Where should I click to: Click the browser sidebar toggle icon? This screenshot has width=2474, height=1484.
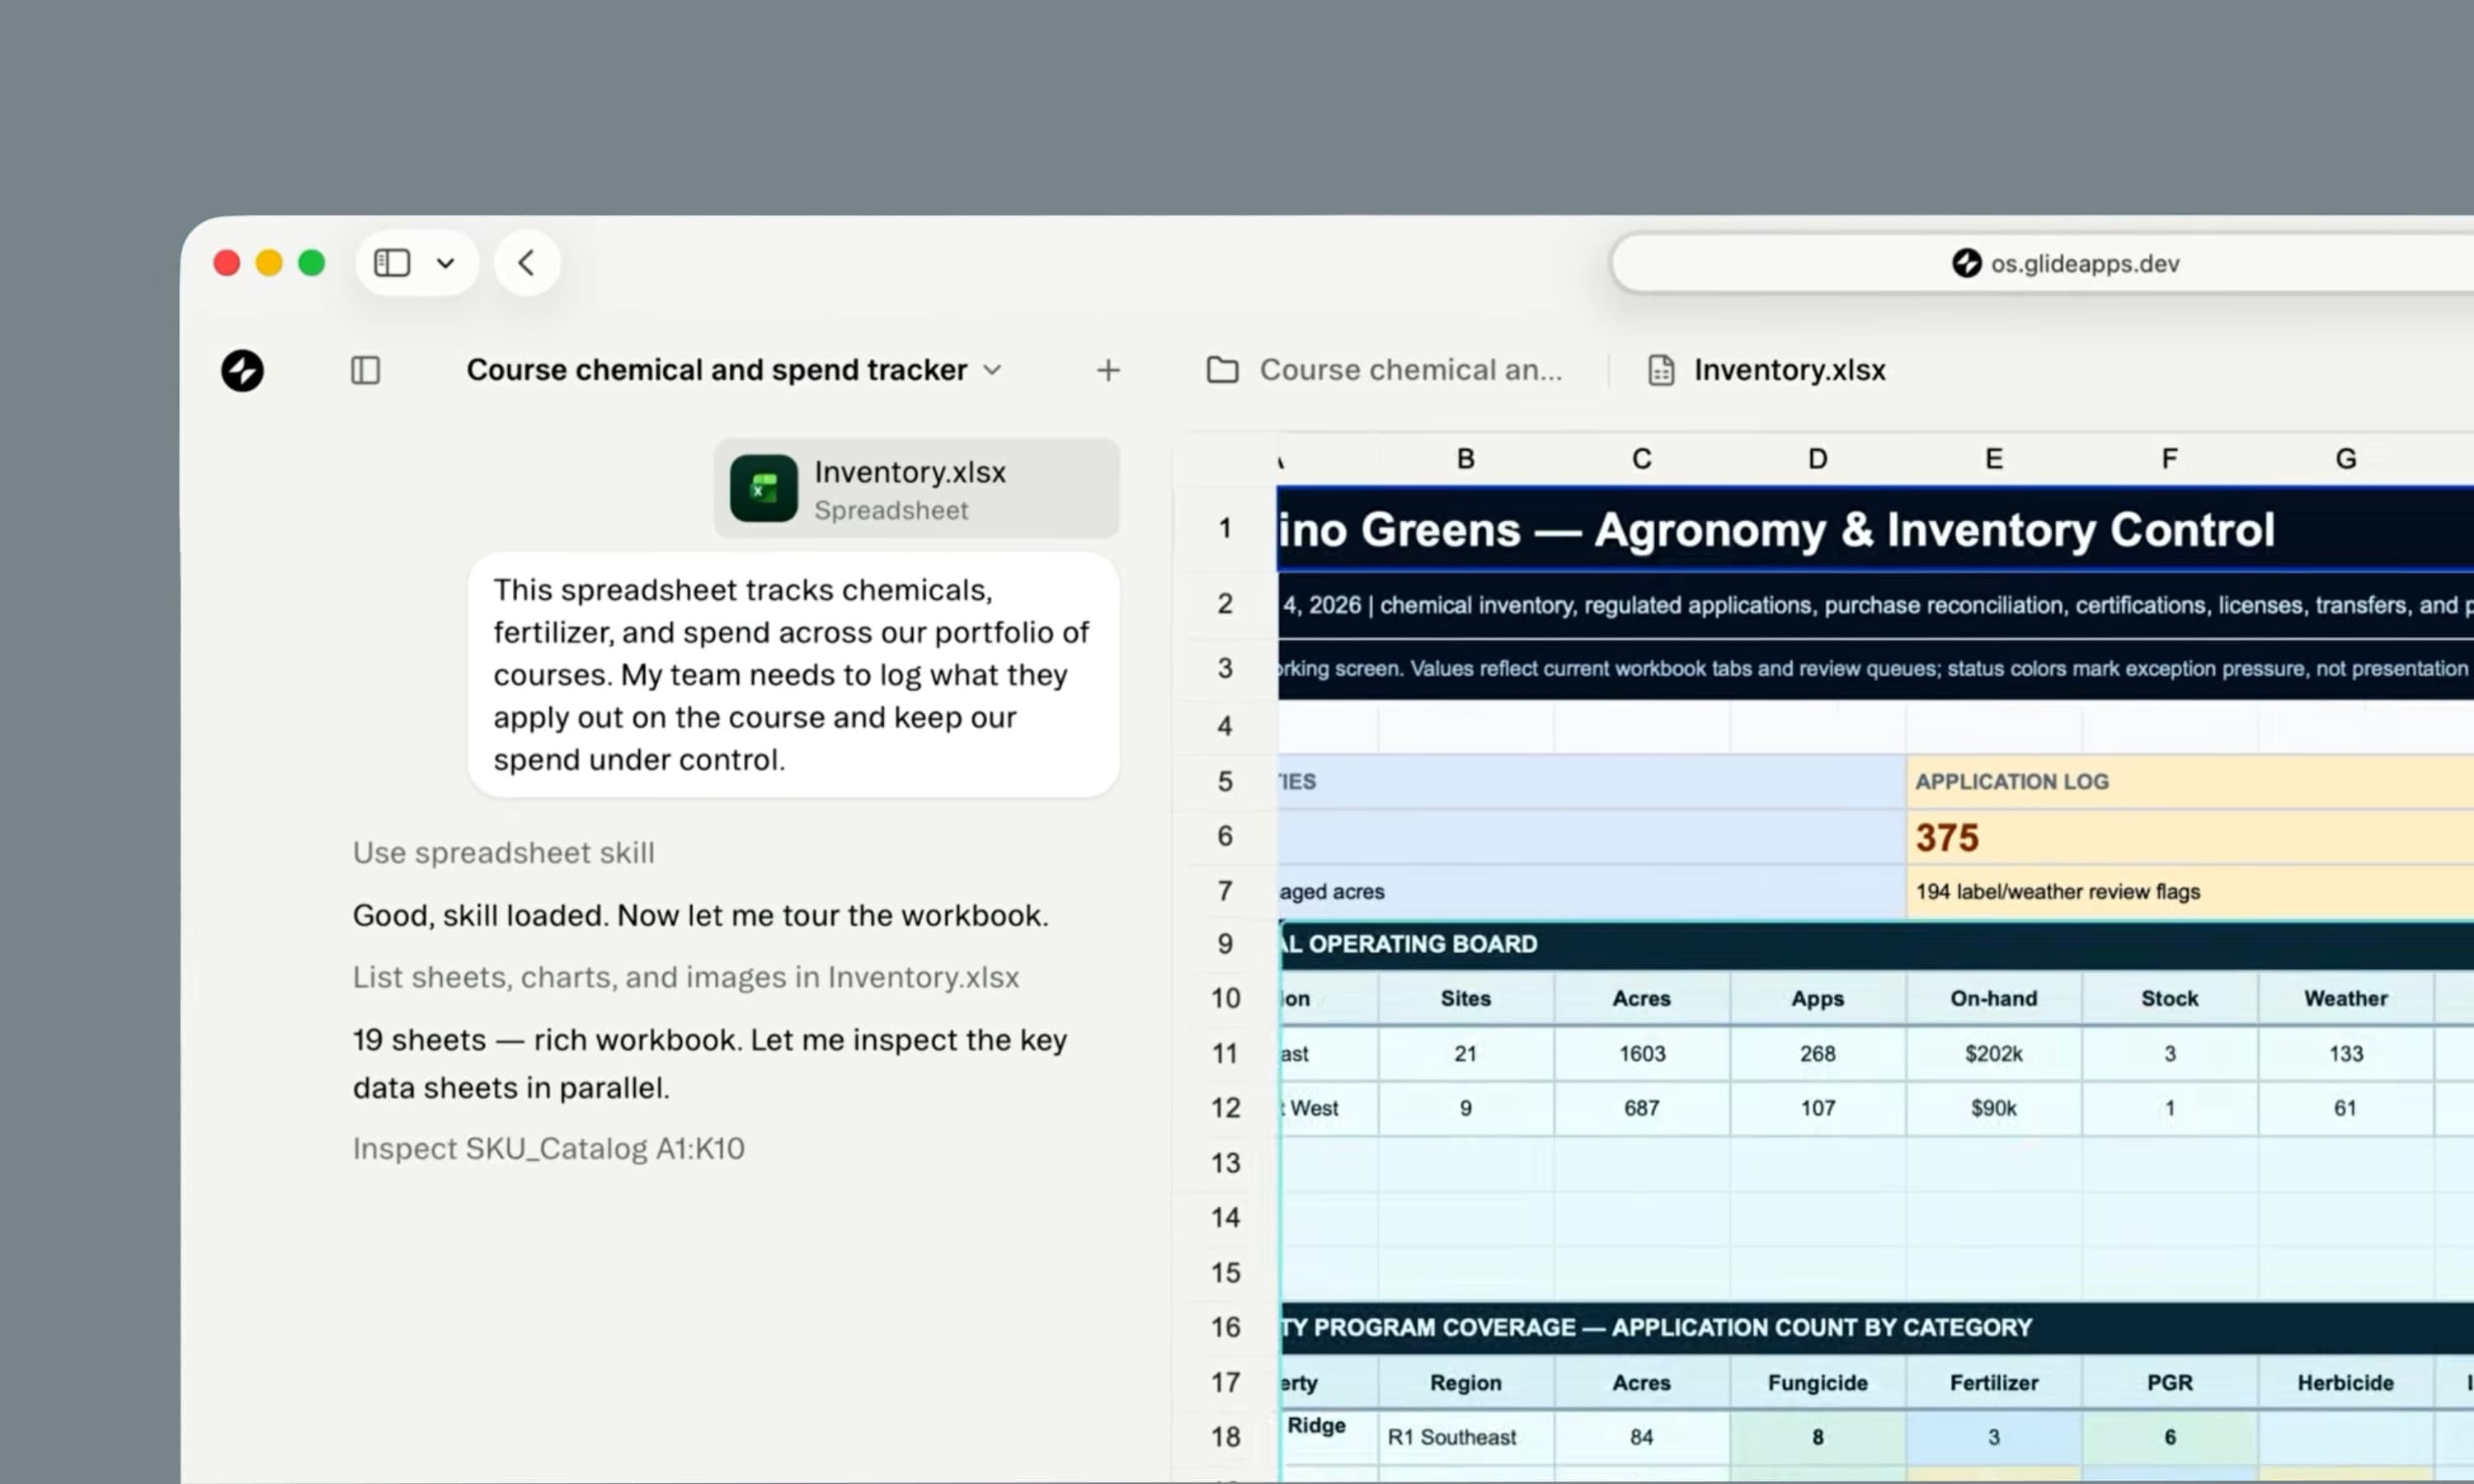pyautogui.click(x=392, y=263)
